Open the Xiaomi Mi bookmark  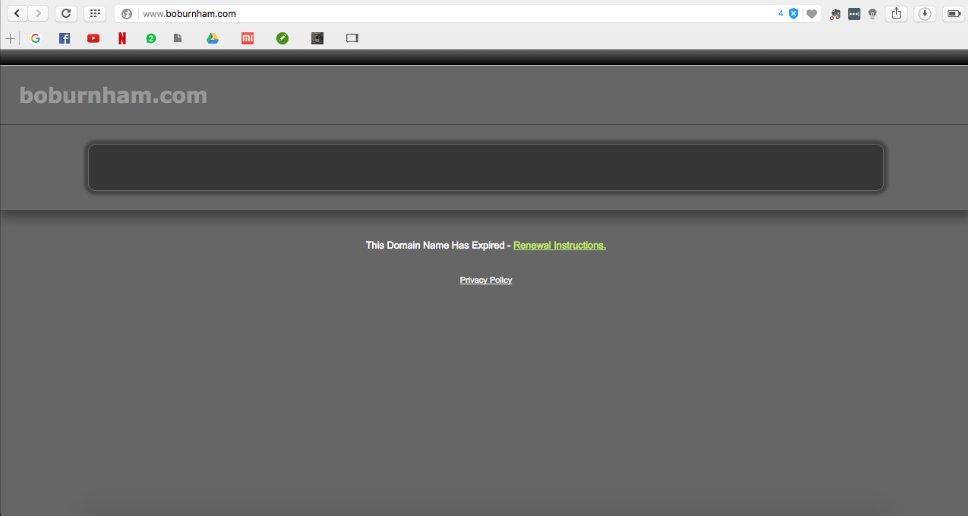(248, 38)
